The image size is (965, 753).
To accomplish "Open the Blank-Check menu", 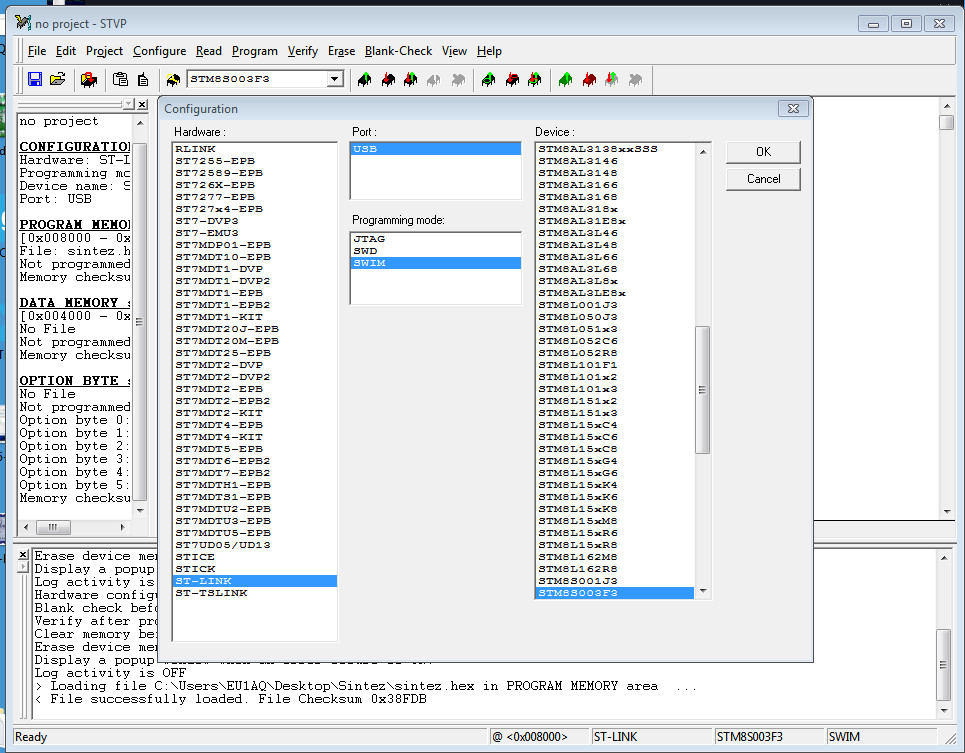I will pos(398,51).
